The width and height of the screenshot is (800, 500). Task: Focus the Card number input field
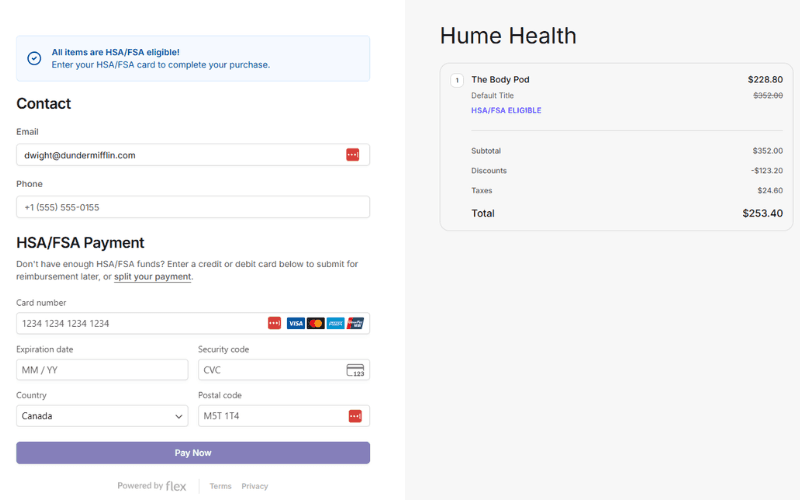point(193,323)
